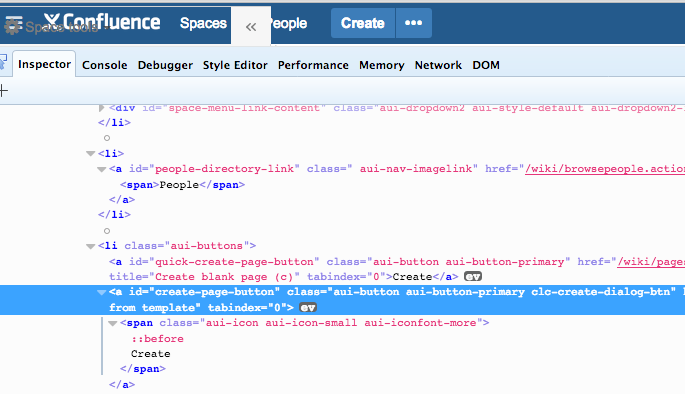Viewport: 685px width, 394px height.
Task: Collapse the li node above people-directory-link
Action: click(90, 153)
